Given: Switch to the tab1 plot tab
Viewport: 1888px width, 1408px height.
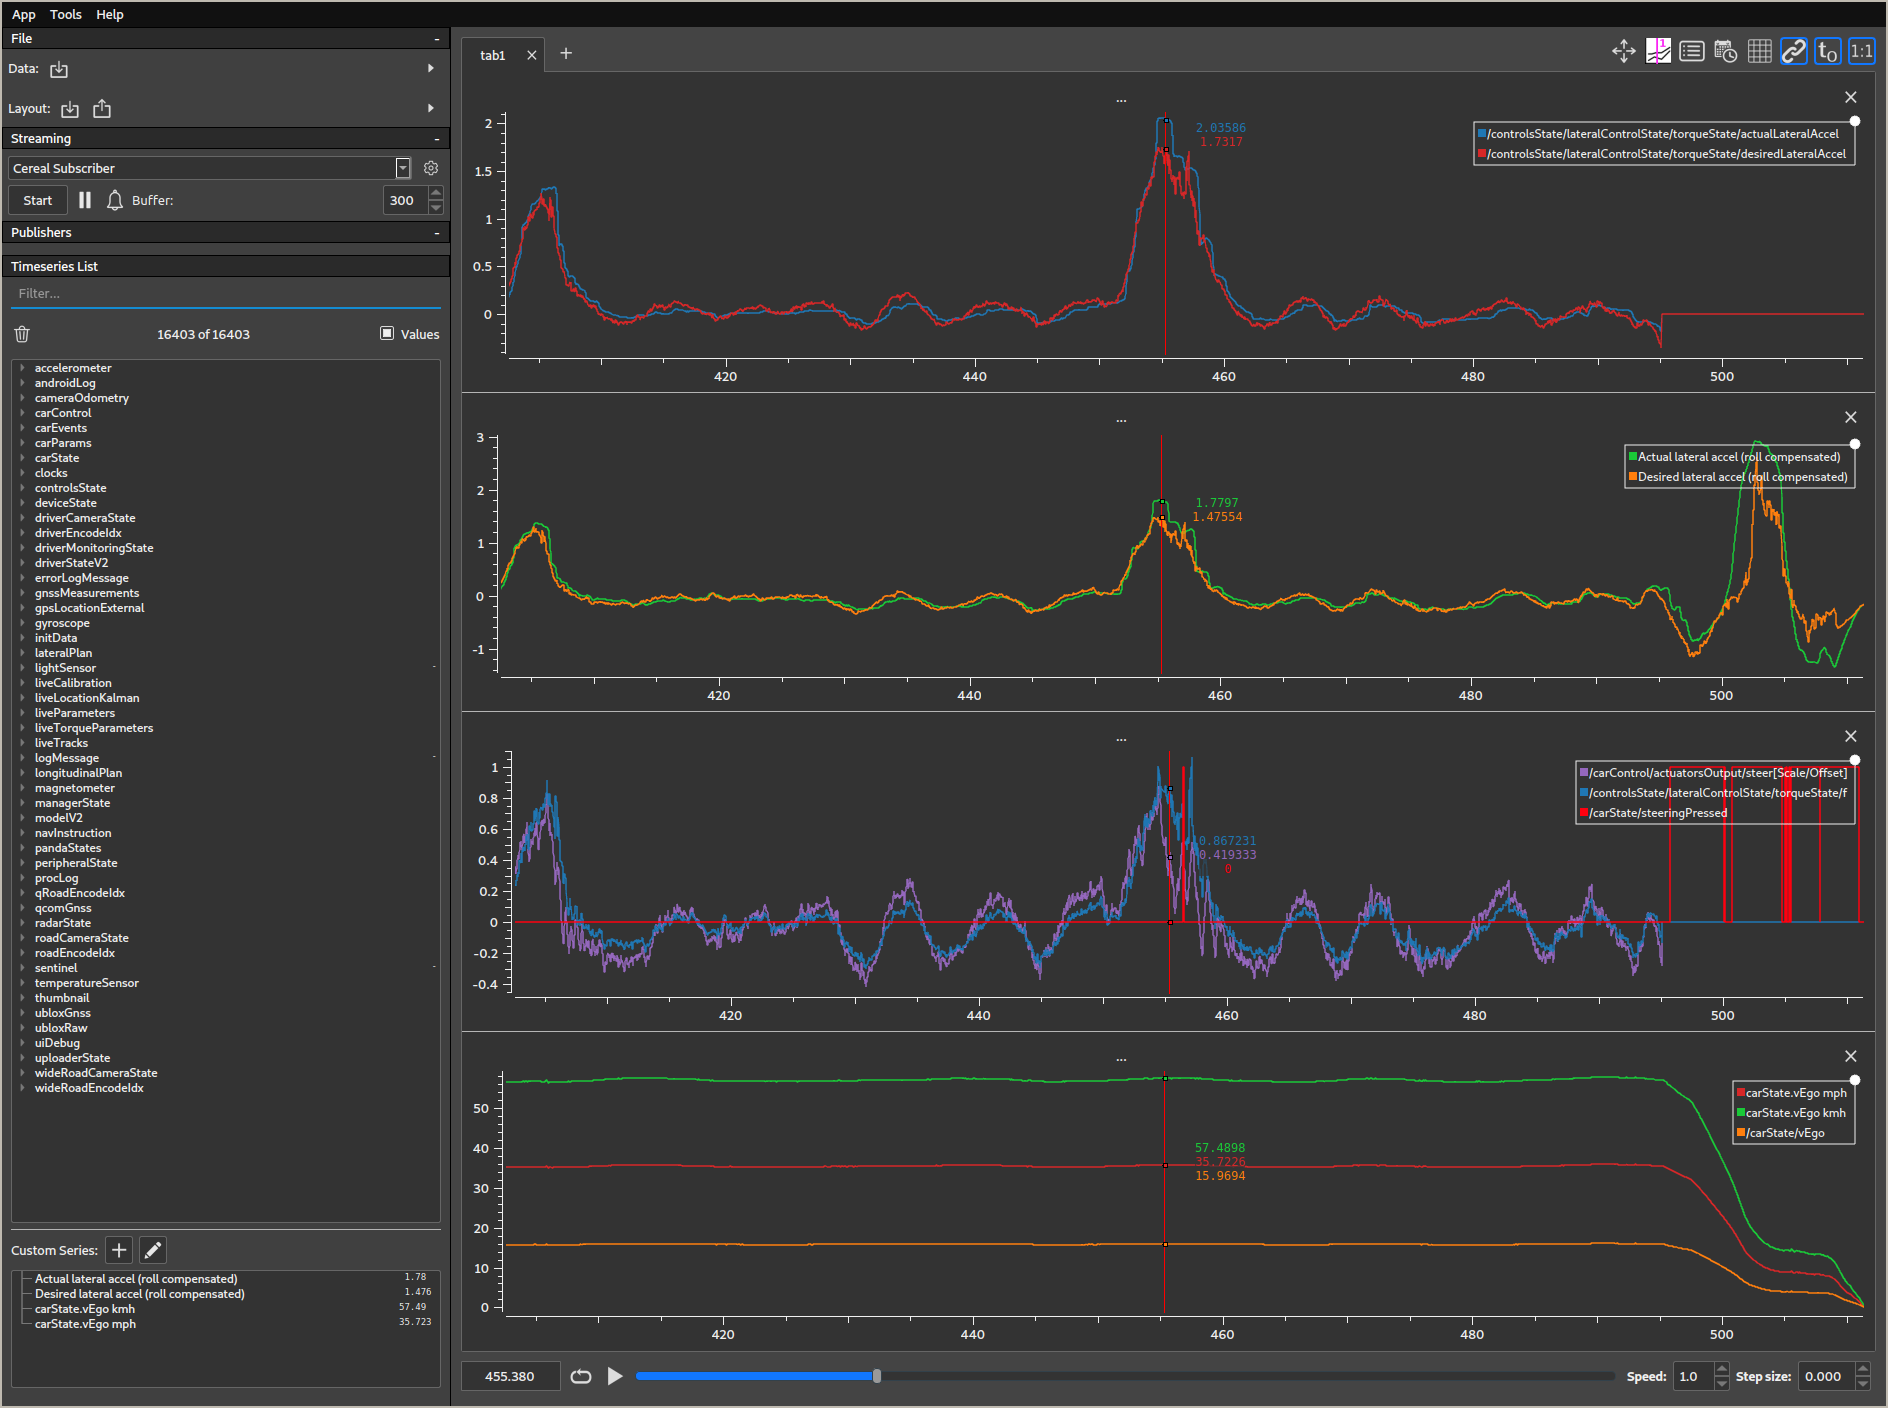Looking at the screenshot, I should pos(492,55).
